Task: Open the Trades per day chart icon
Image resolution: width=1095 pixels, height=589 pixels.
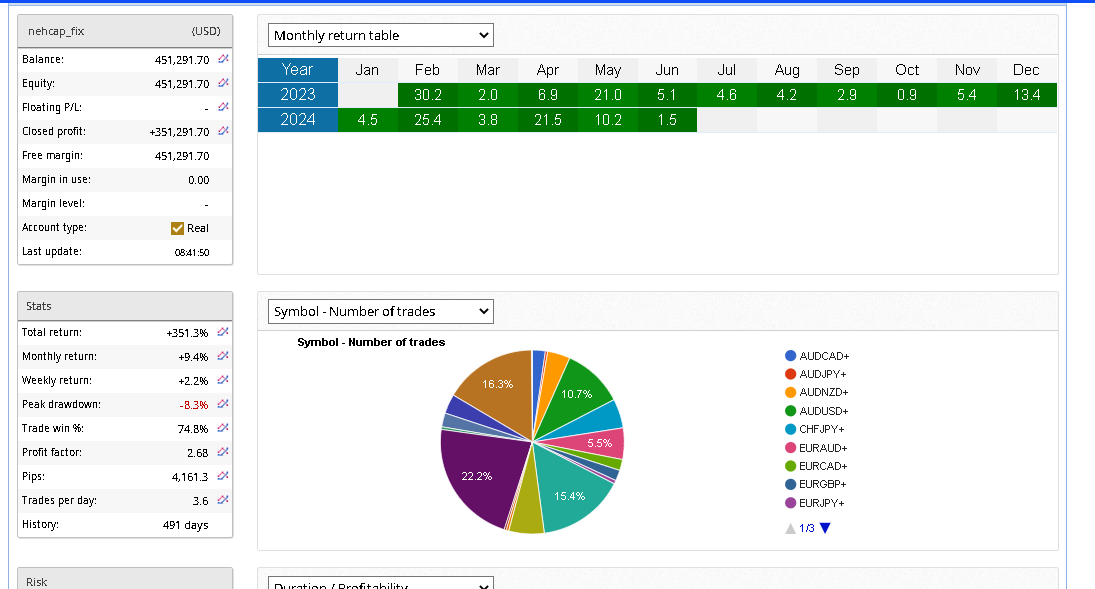Action: pyautogui.click(x=222, y=500)
